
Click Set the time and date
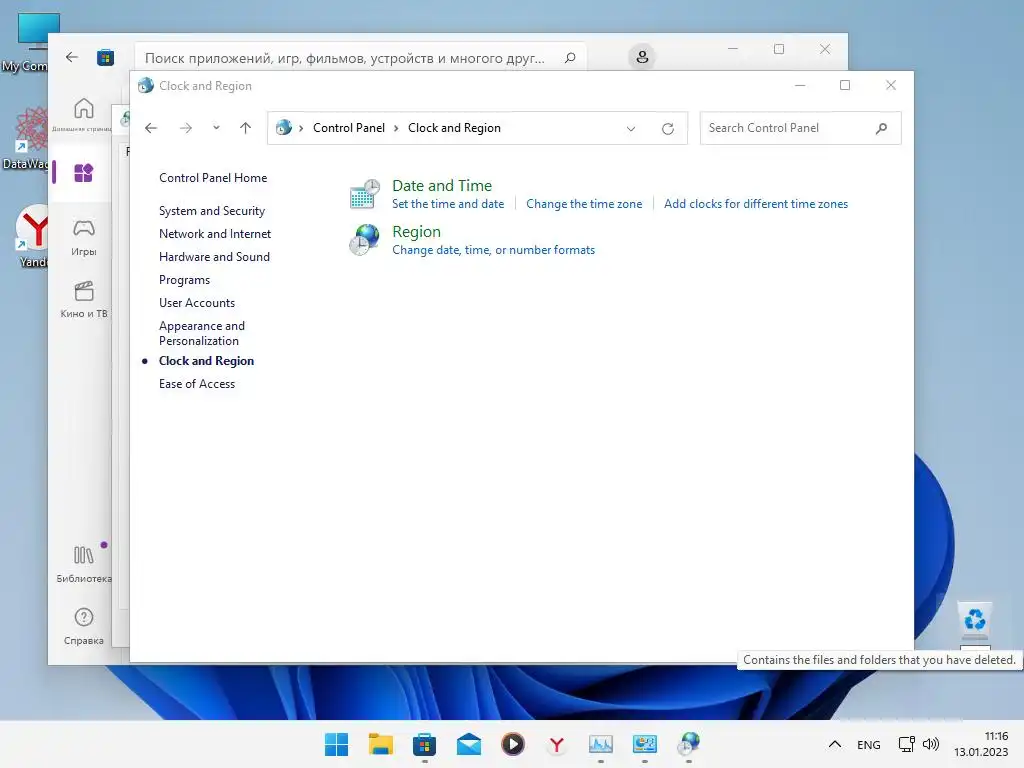tap(448, 204)
